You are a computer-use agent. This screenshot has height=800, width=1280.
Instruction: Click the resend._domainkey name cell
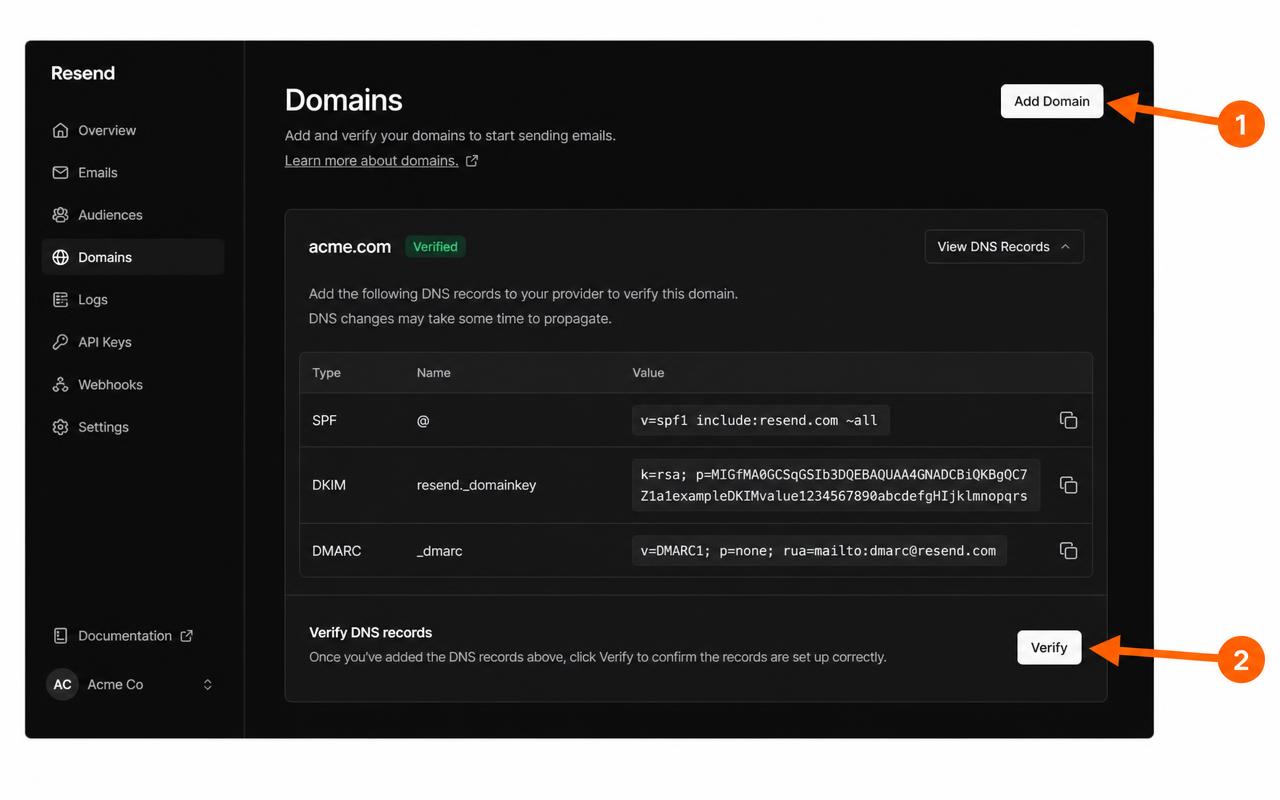coord(477,485)
